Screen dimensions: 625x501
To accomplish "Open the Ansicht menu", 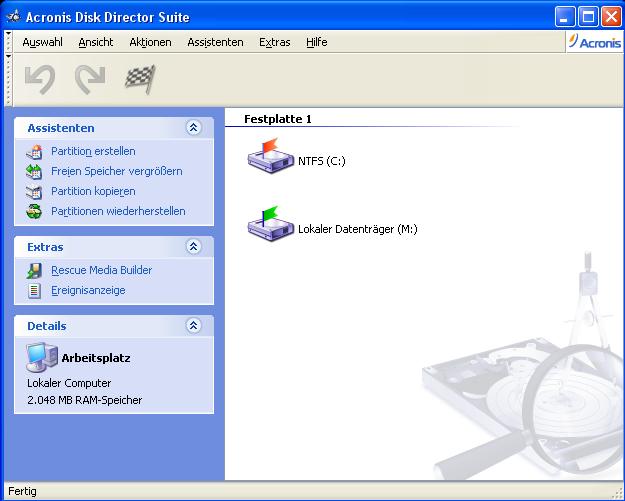I will (x=96, y=42).
